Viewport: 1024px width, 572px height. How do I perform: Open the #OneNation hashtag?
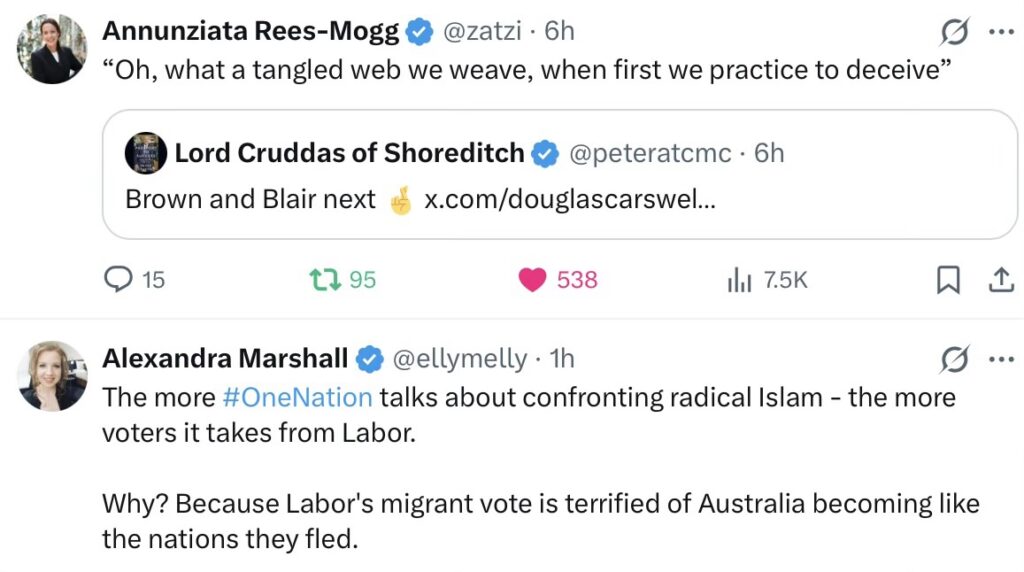pos(298,397)
